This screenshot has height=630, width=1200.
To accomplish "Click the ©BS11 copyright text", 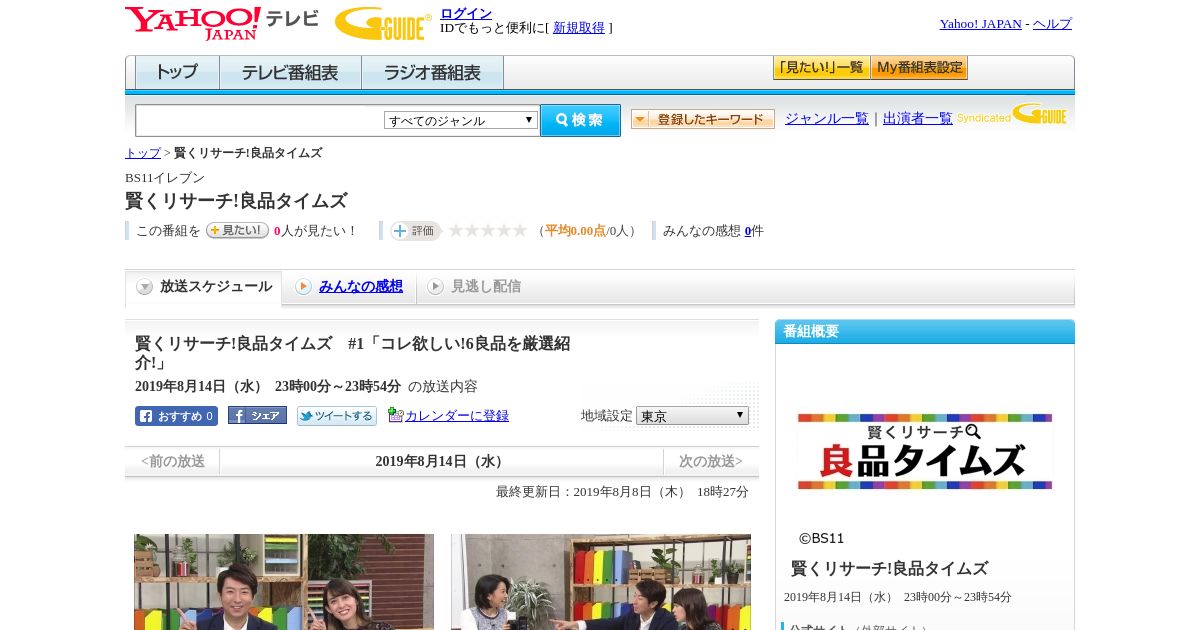I will [821, 538].
